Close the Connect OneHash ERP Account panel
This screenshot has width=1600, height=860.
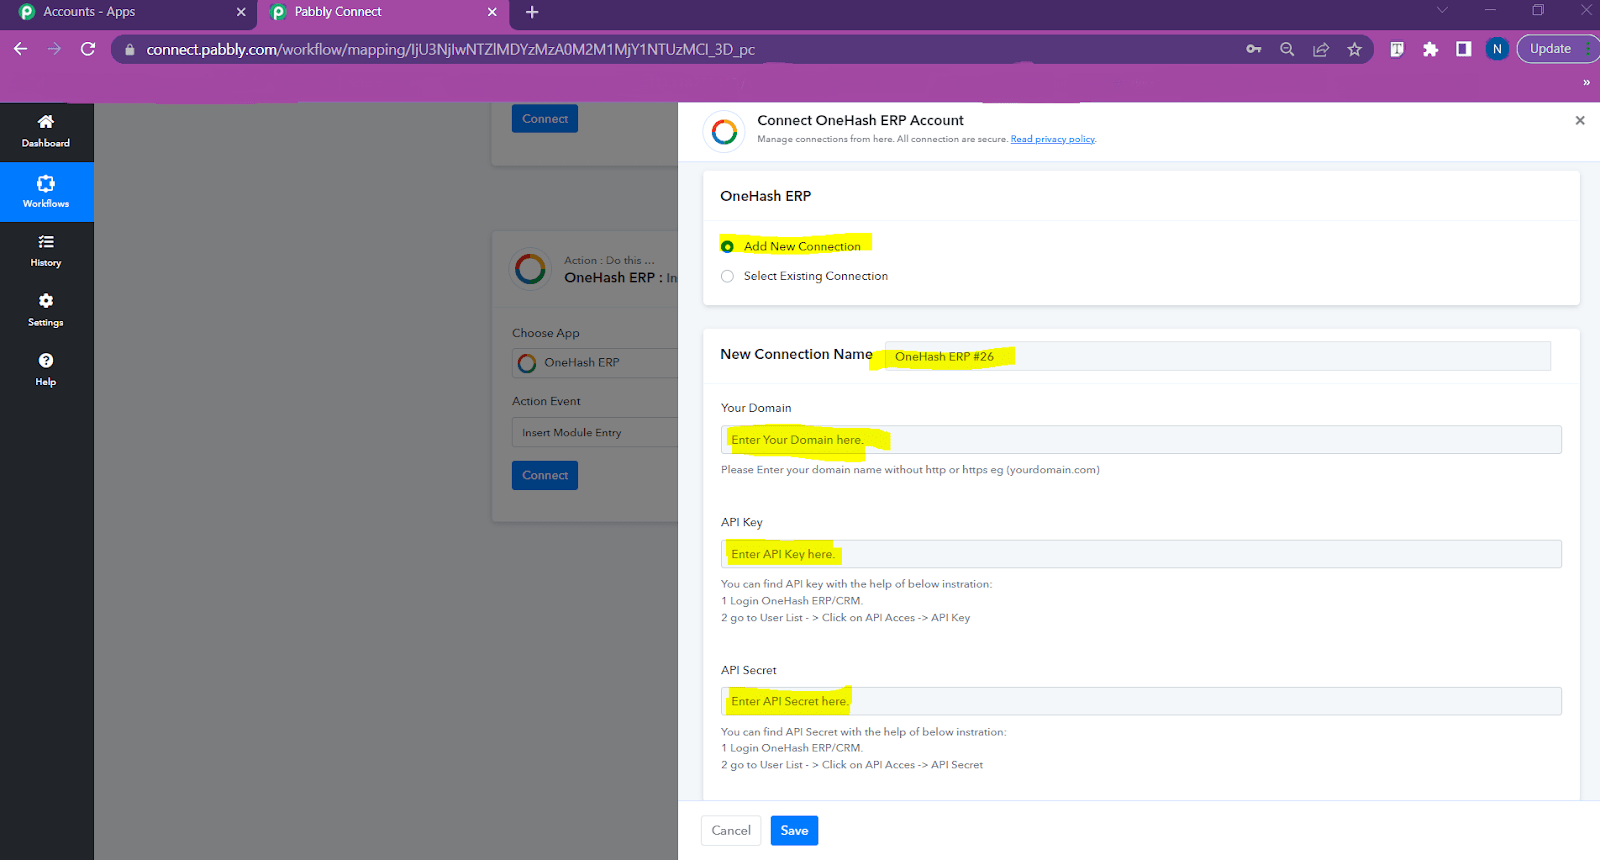click(1580, 120)
